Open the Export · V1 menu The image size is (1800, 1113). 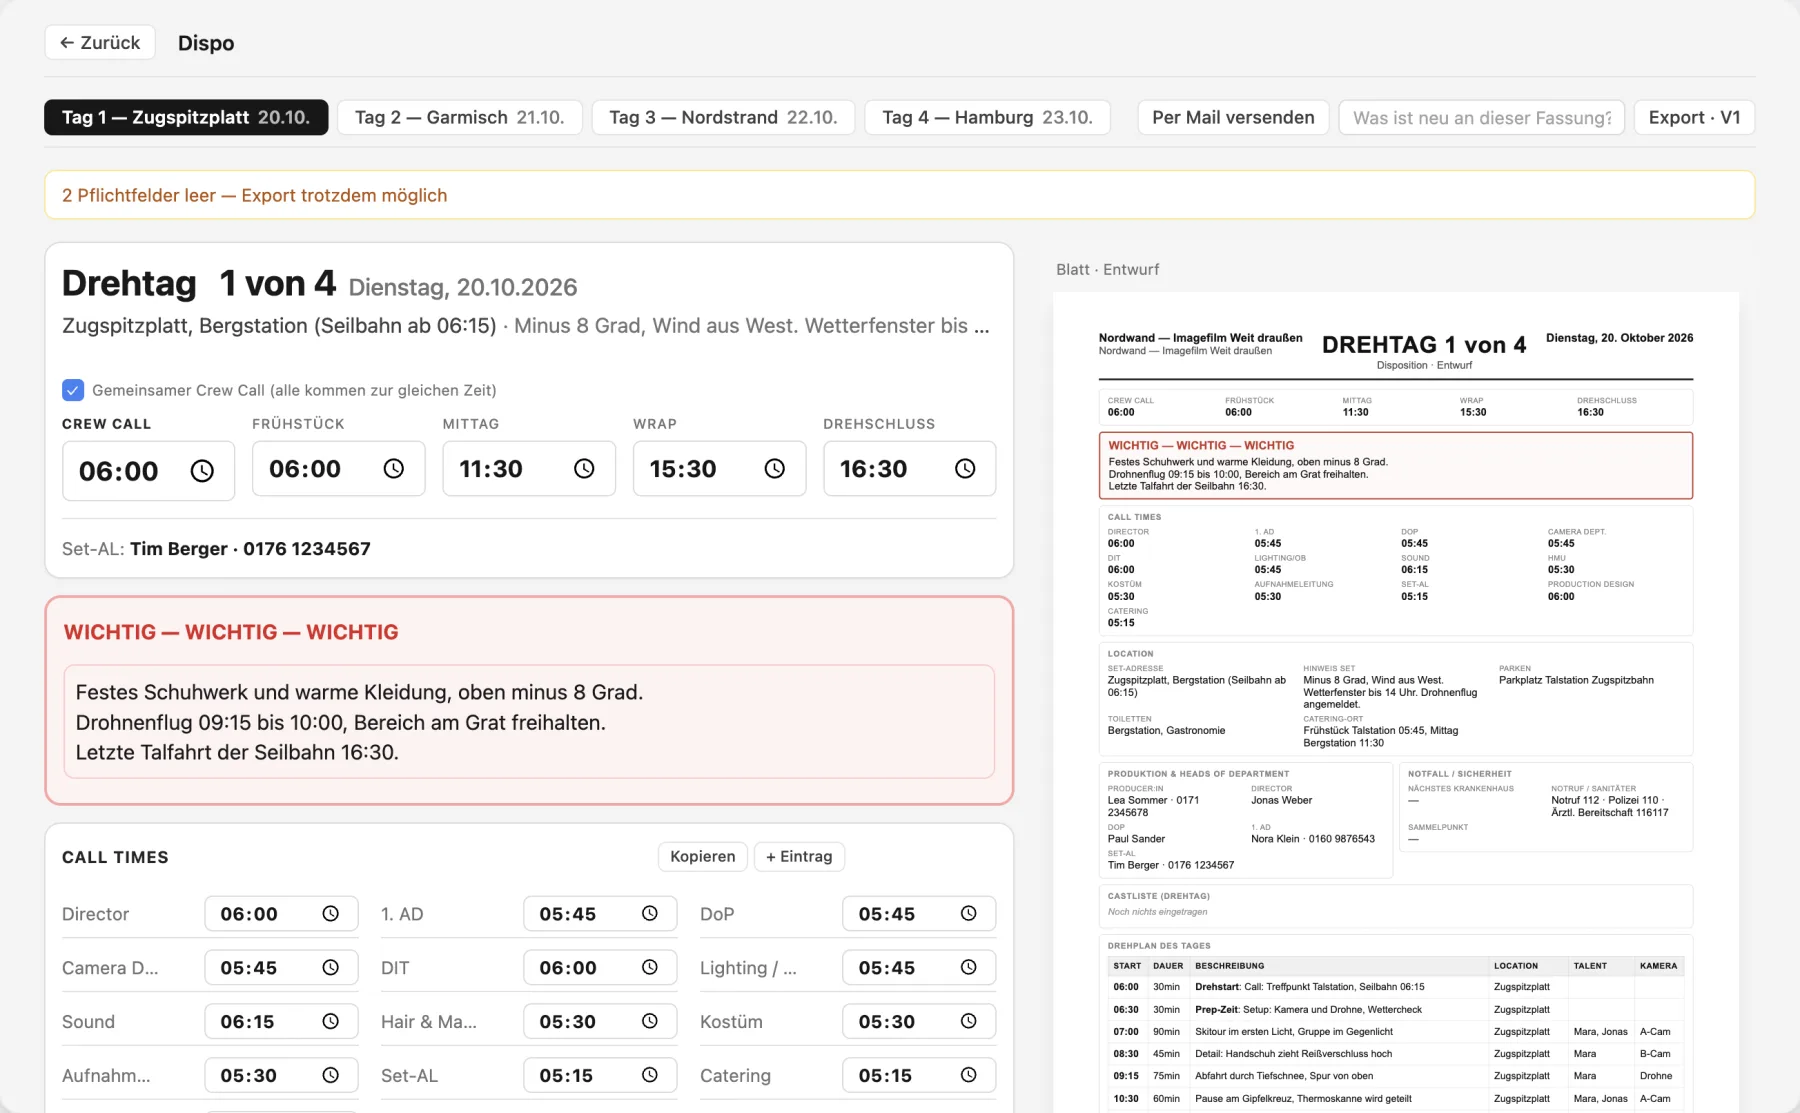(1694, 118)
